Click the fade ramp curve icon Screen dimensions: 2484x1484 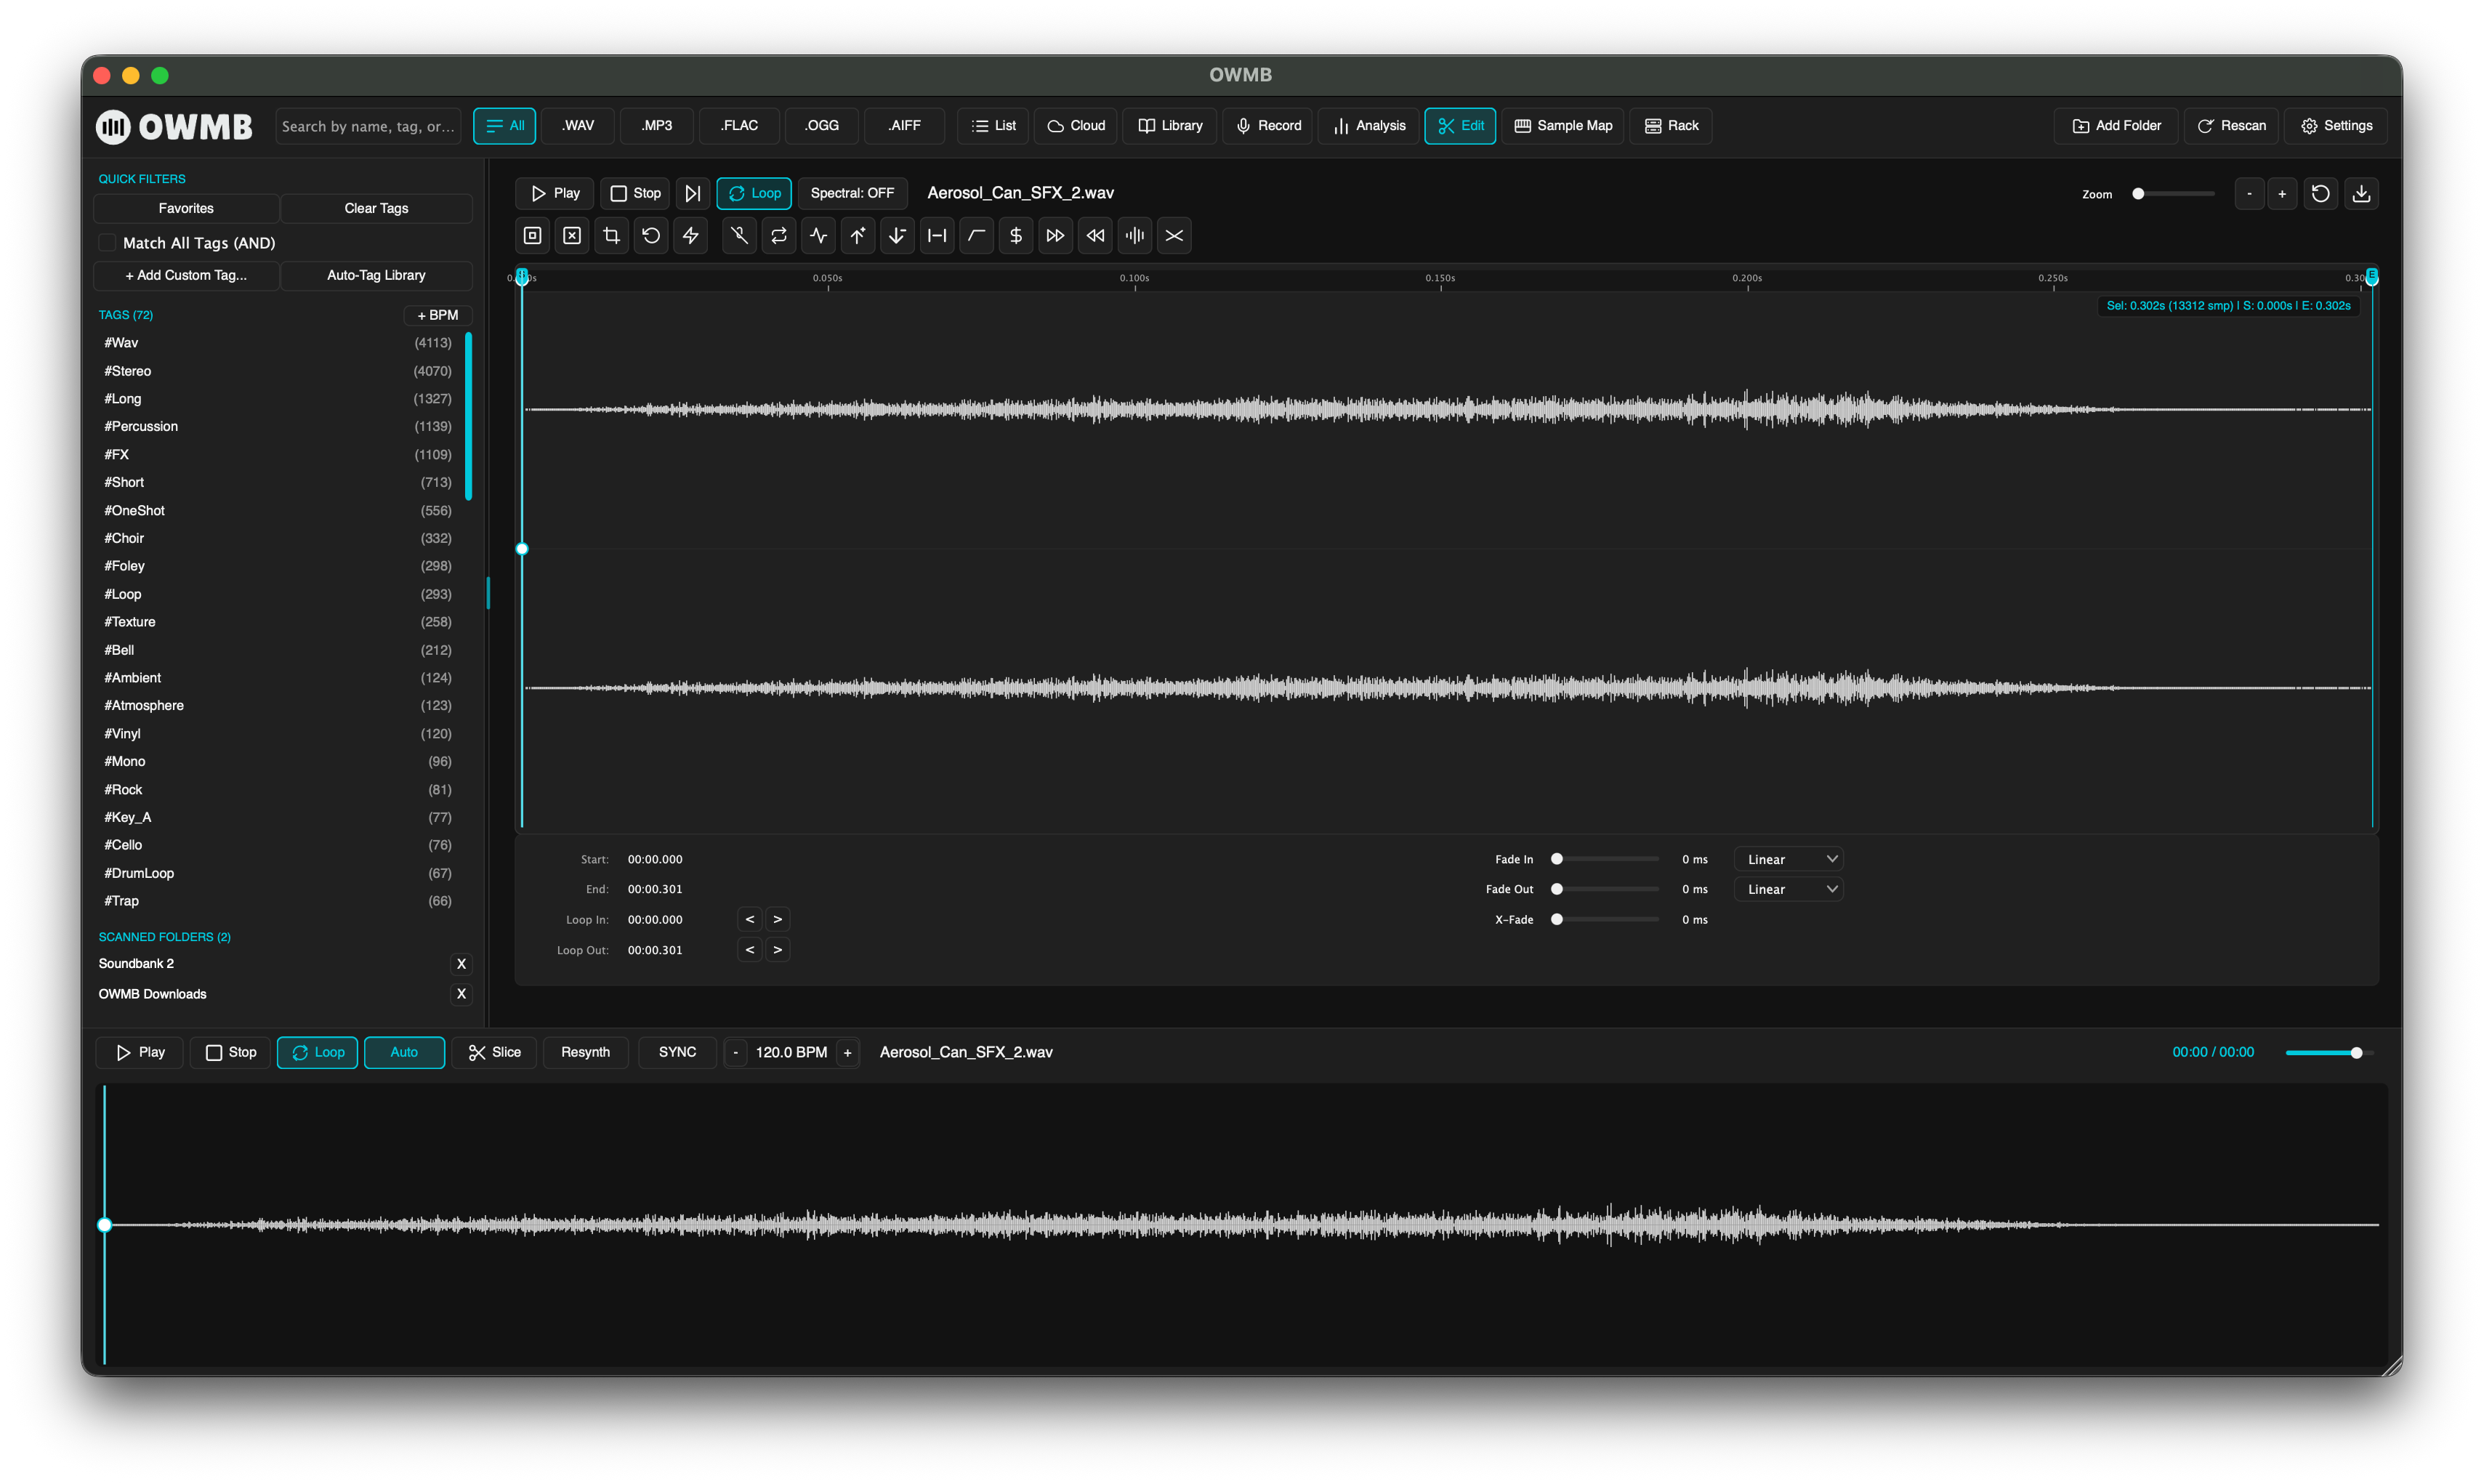coord(976,236)
